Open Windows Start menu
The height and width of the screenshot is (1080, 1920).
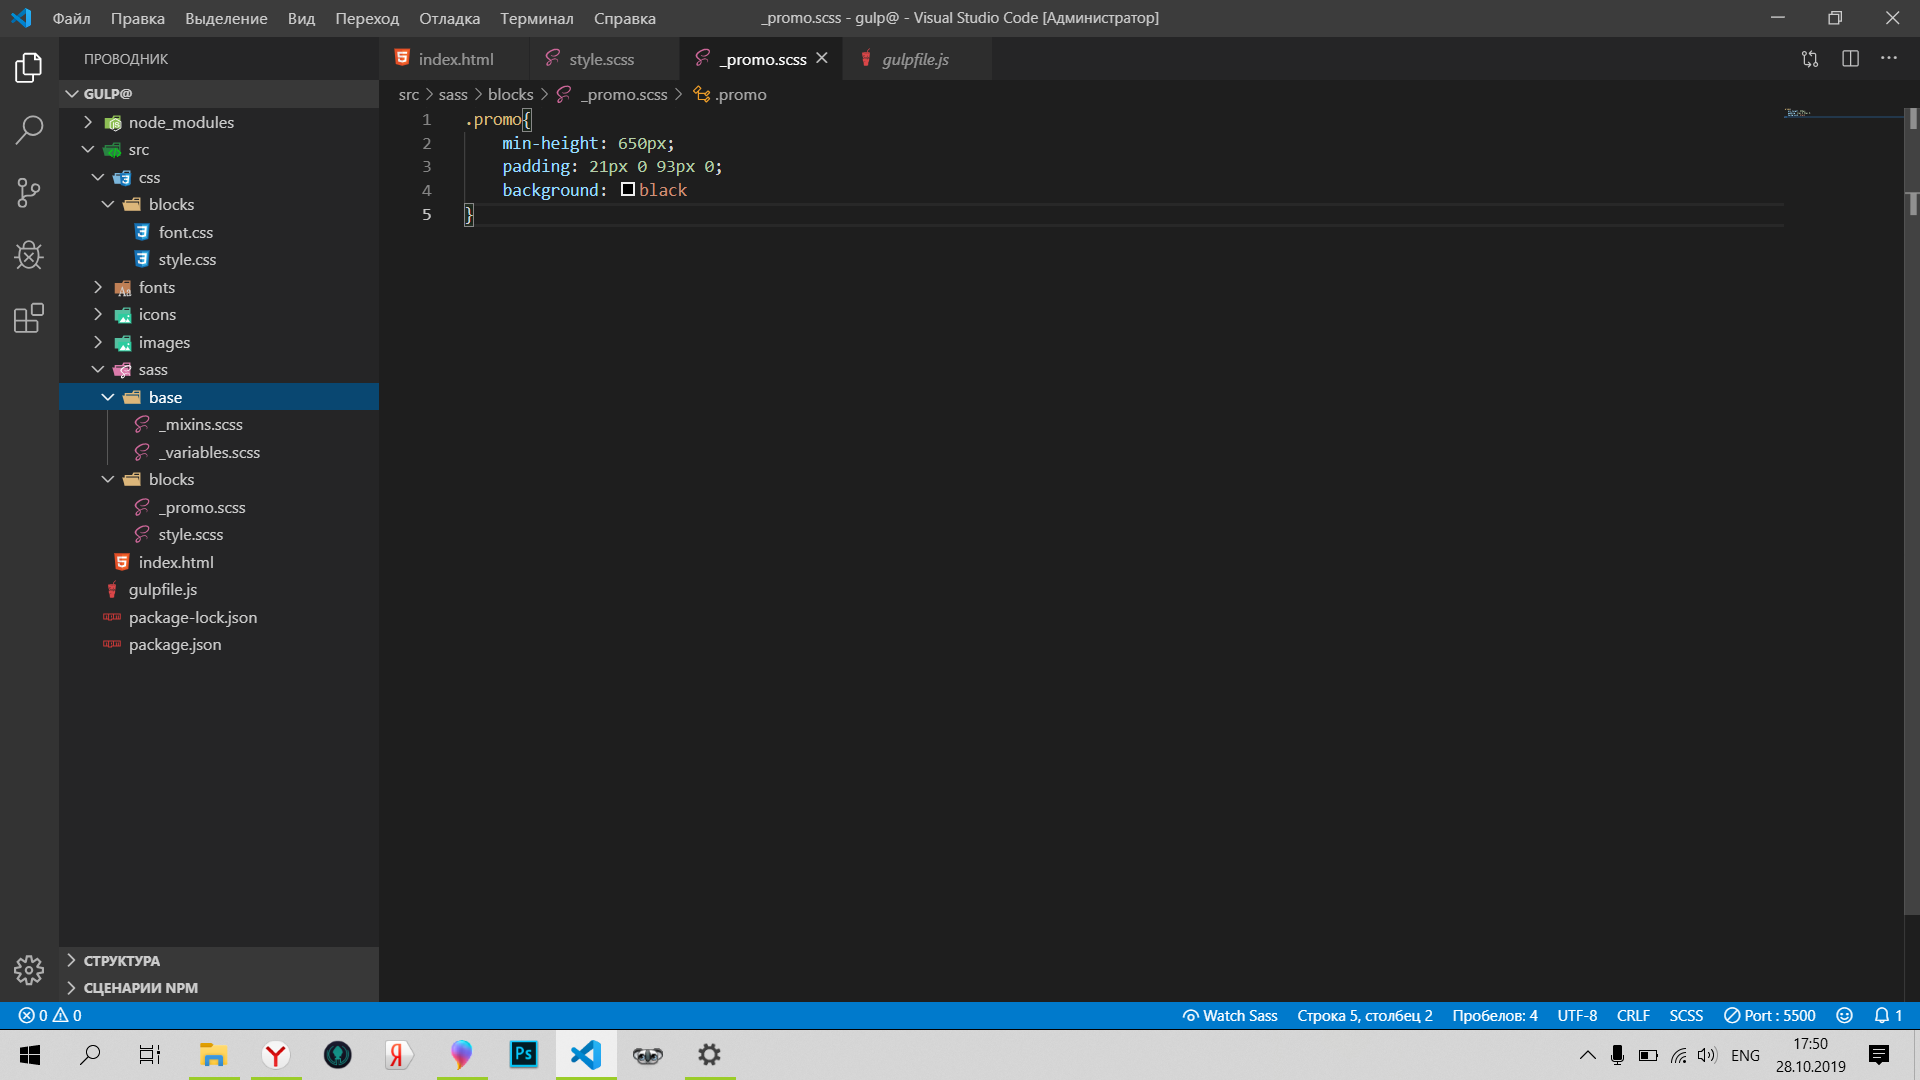pos(30,1054)
